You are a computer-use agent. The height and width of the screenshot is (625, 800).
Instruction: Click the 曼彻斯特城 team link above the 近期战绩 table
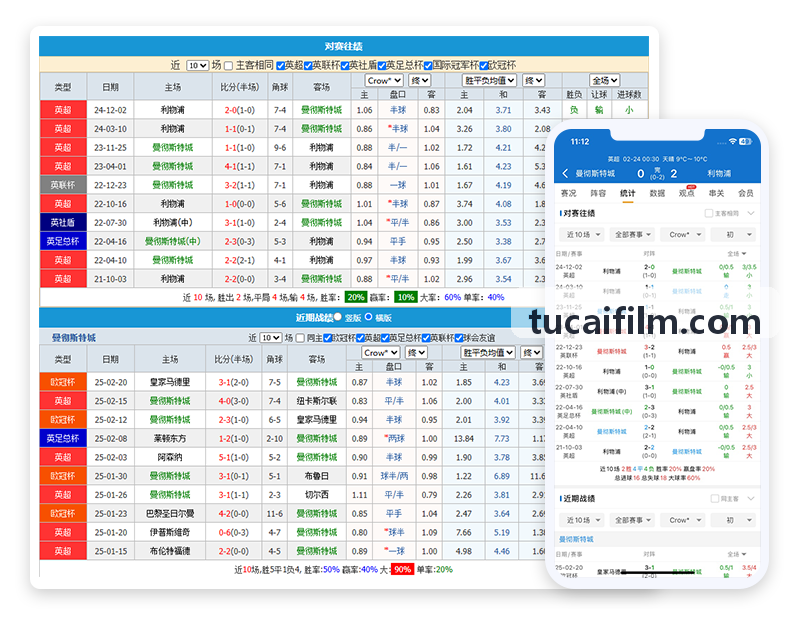click(x=74, y=338)
